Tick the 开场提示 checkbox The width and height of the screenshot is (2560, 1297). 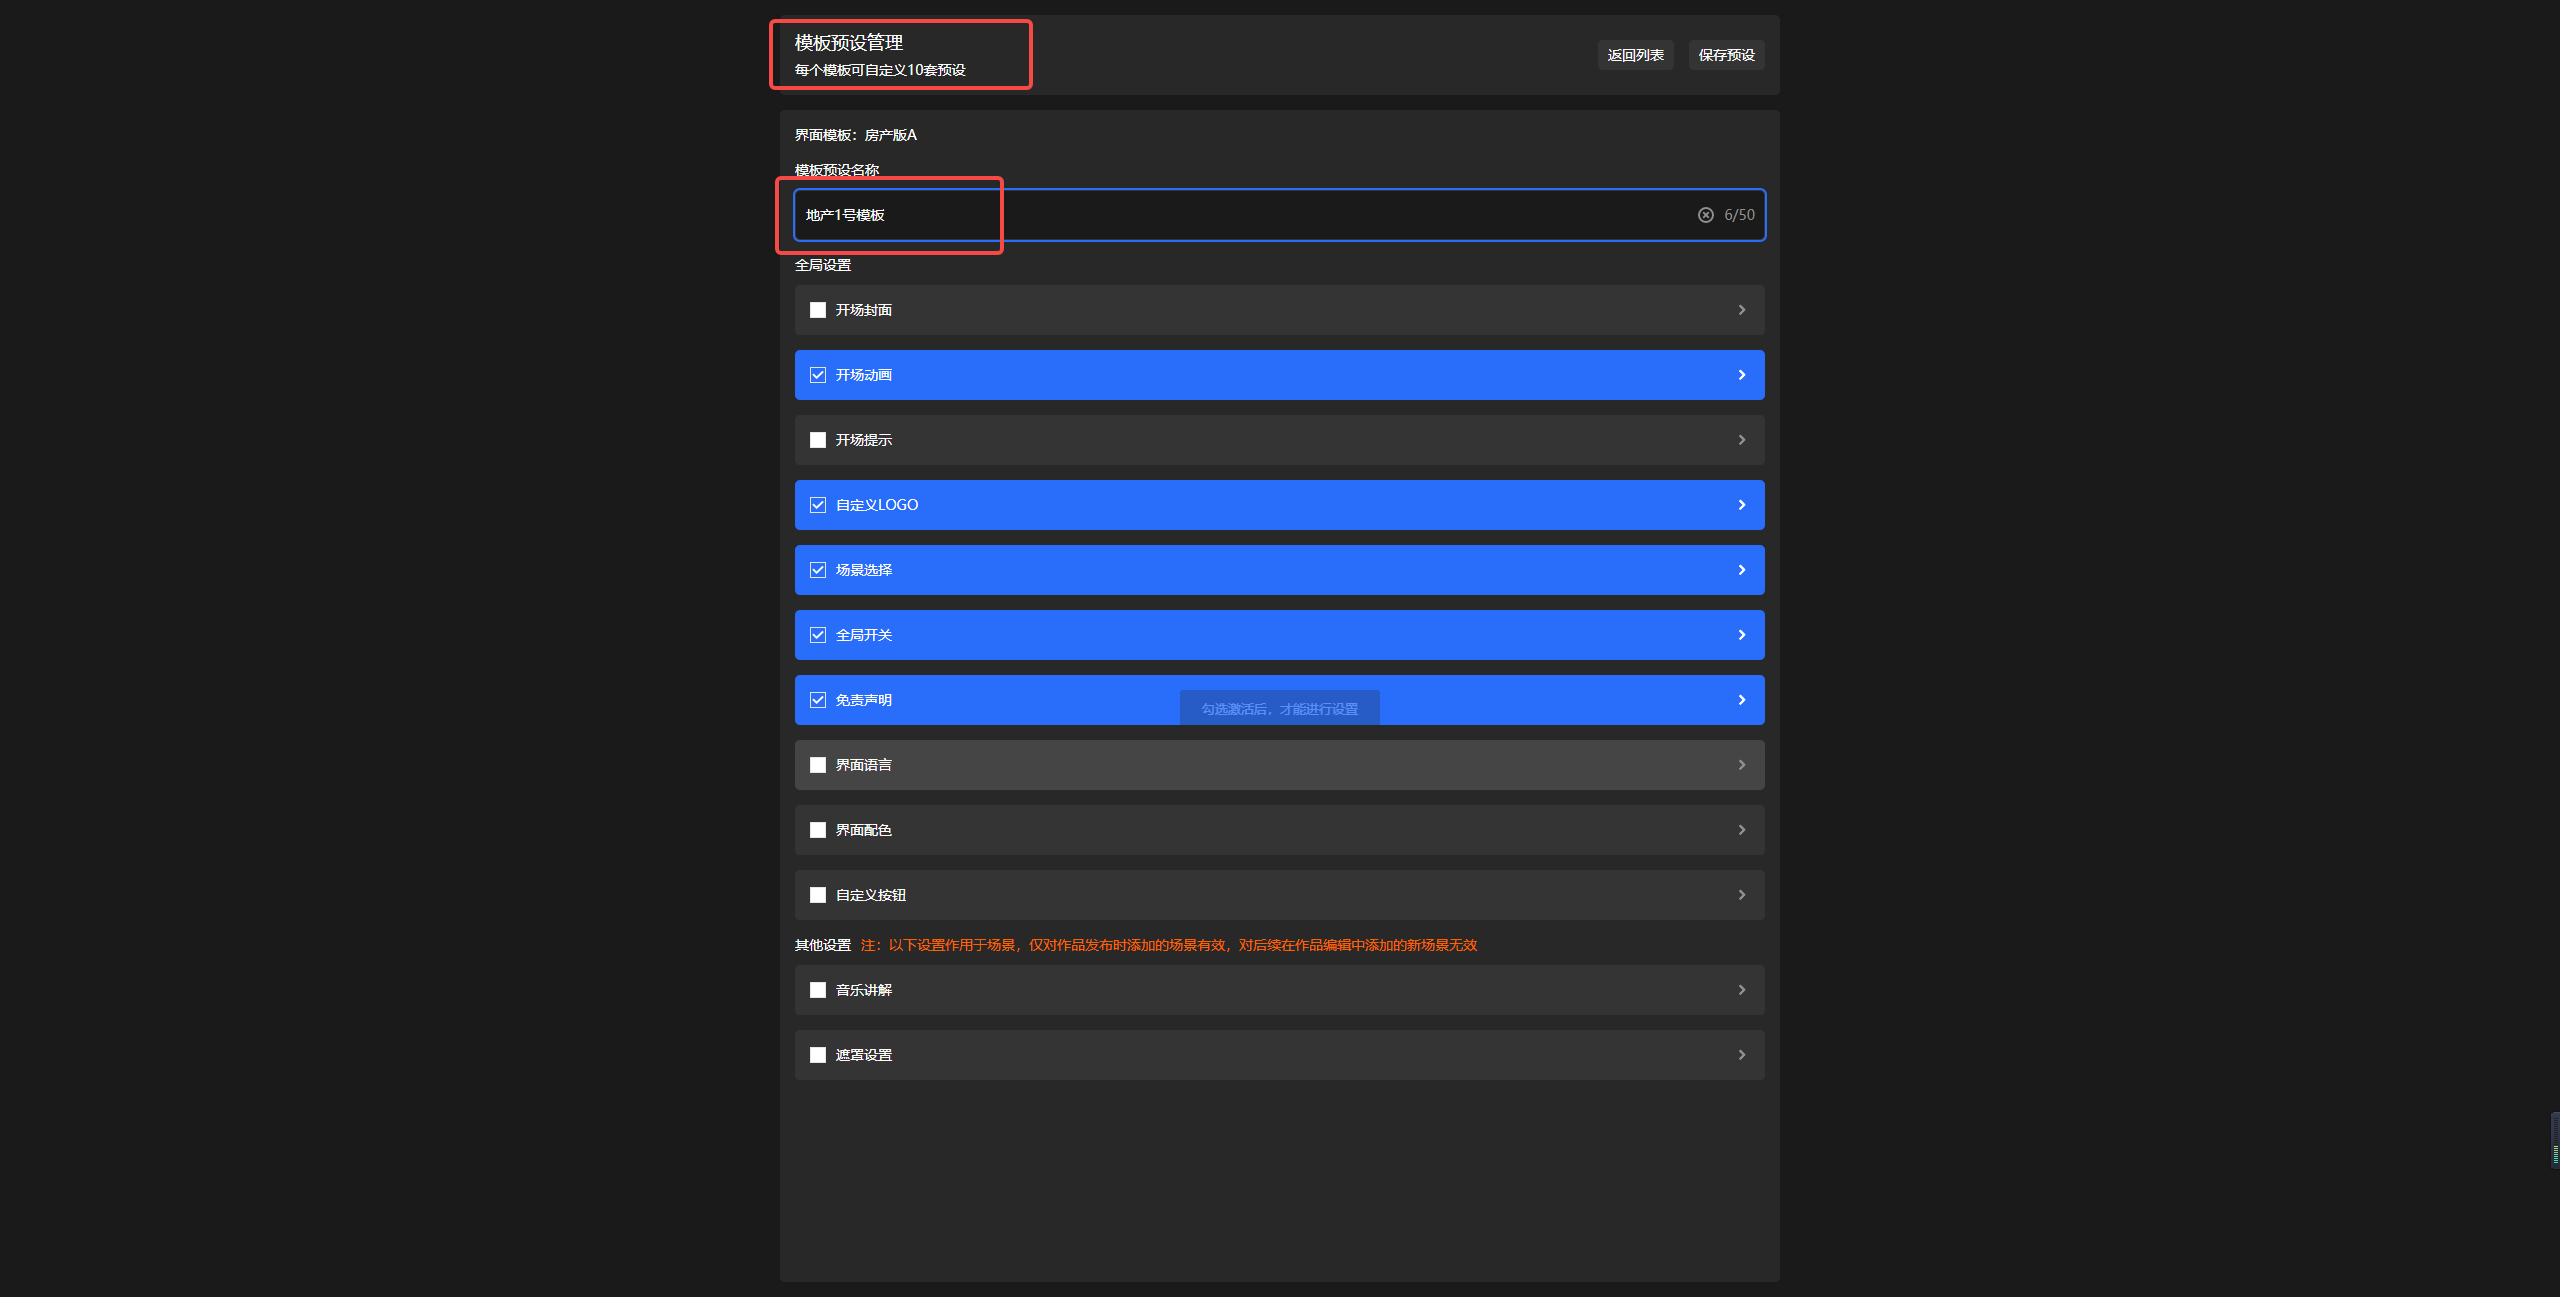click(818, 440)
